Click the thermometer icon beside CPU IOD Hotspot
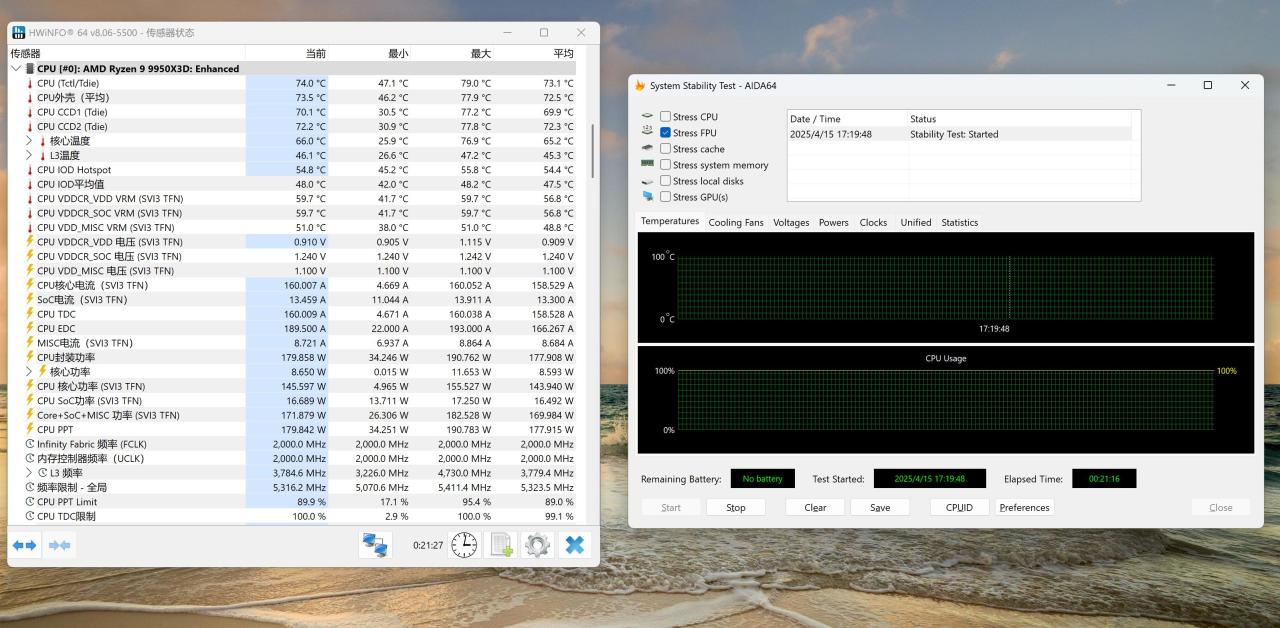1280x628 pixels. [x=30, y=170]
